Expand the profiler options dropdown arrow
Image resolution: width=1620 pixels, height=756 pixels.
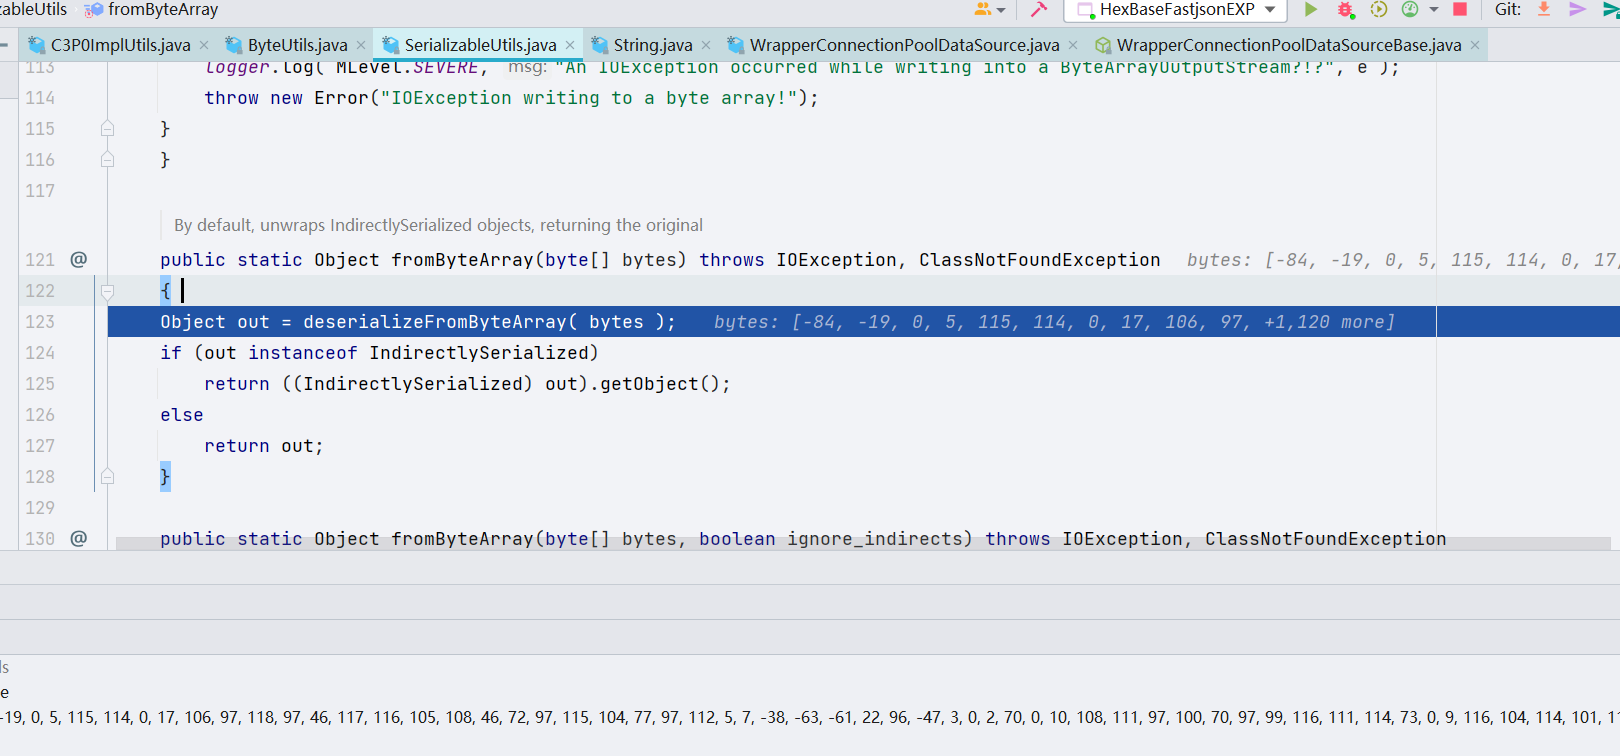point(1433,10)
